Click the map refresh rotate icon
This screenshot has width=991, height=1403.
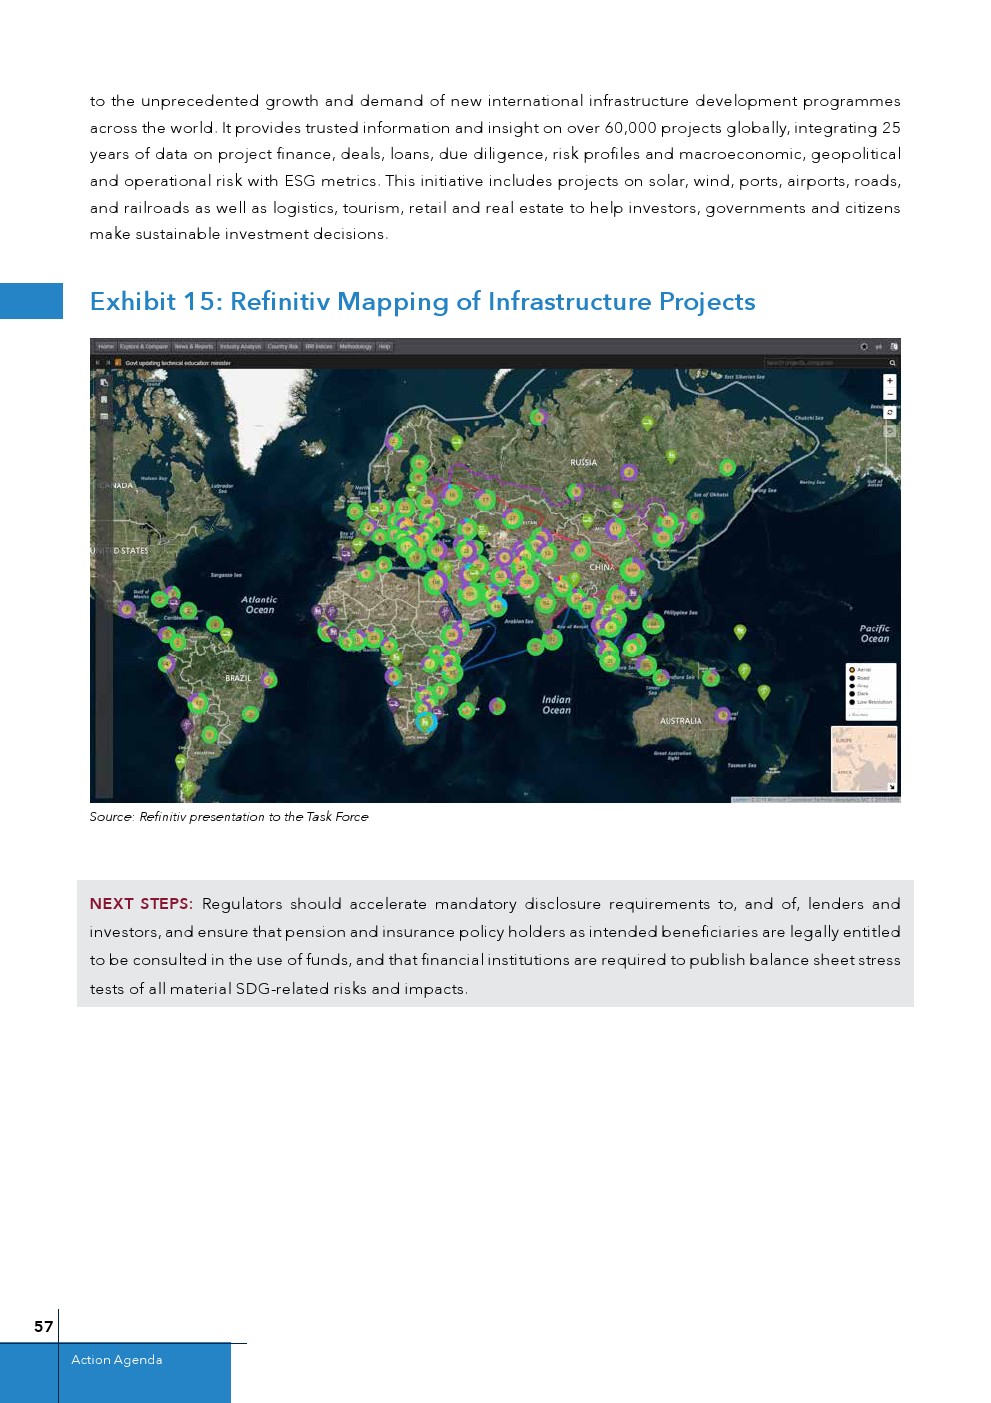[889, 413]
